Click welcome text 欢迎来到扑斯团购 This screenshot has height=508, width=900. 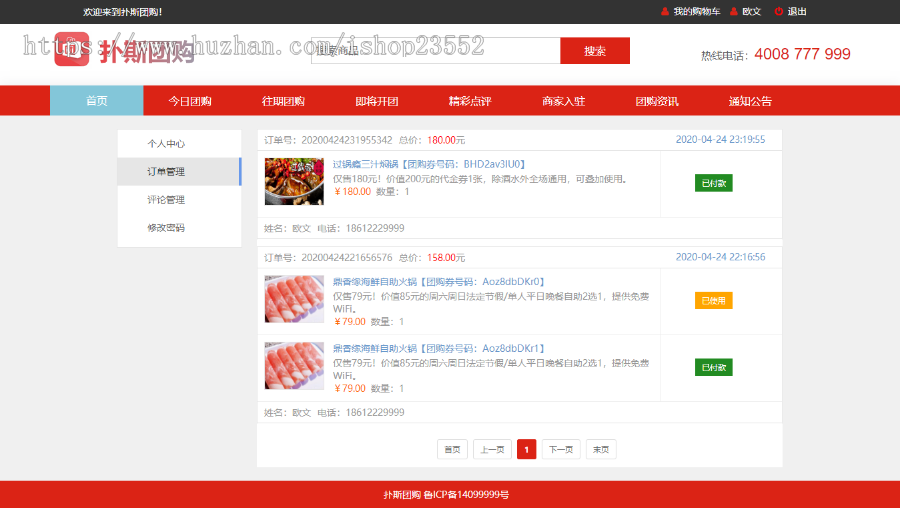coord(122,12)
